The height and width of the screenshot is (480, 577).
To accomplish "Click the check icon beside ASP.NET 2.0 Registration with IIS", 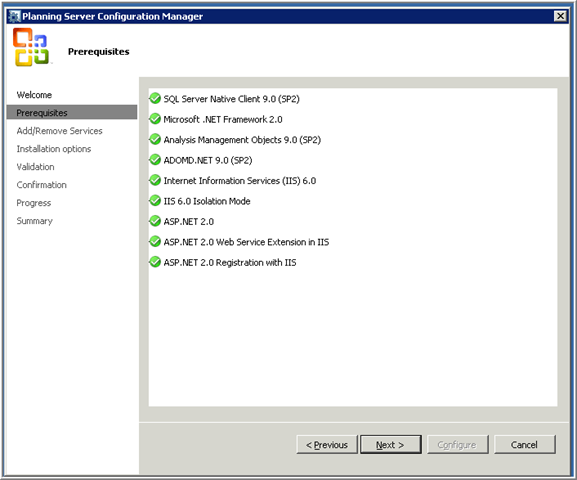I will point(155,262).
